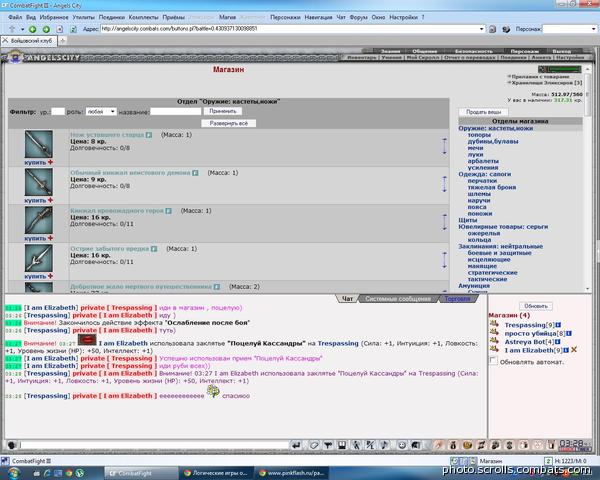Viewport: 600px width, 480px height.
Task: Buy the 8 кр. knife item
Action: (38, 162)
